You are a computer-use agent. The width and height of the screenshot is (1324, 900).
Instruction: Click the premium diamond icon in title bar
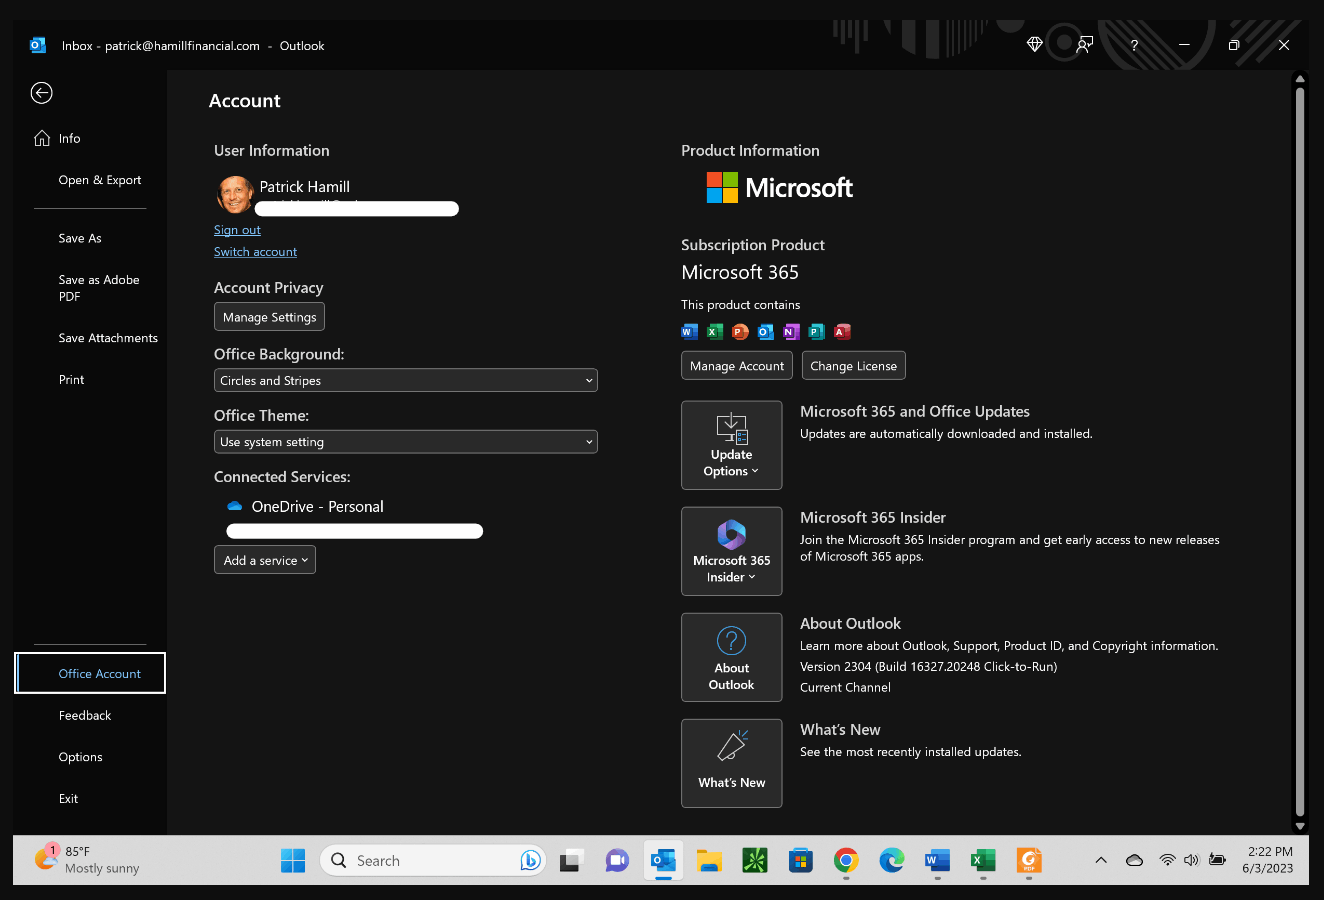coord(1035,45)
